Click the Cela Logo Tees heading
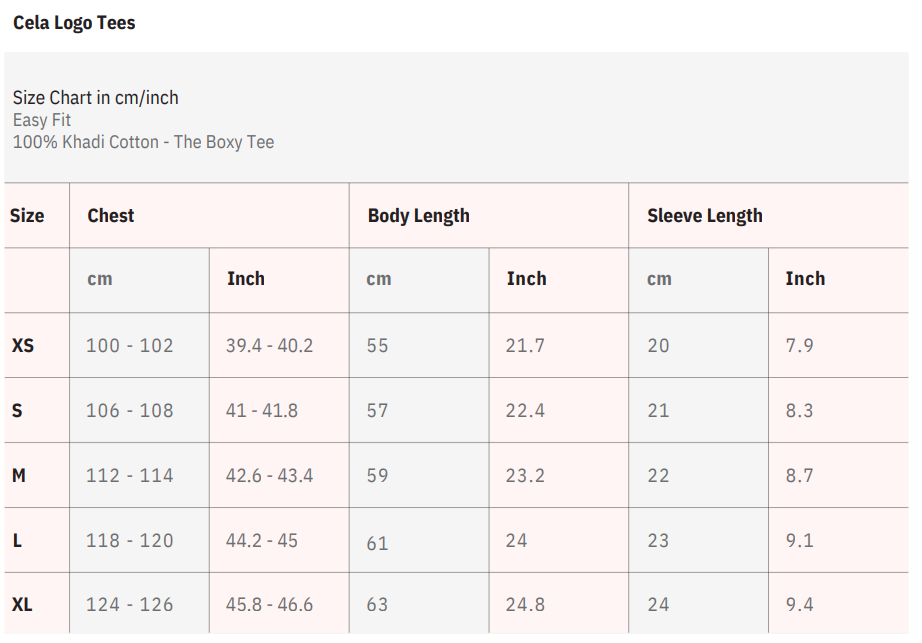 pyautogui.click(x=74, y=23)
